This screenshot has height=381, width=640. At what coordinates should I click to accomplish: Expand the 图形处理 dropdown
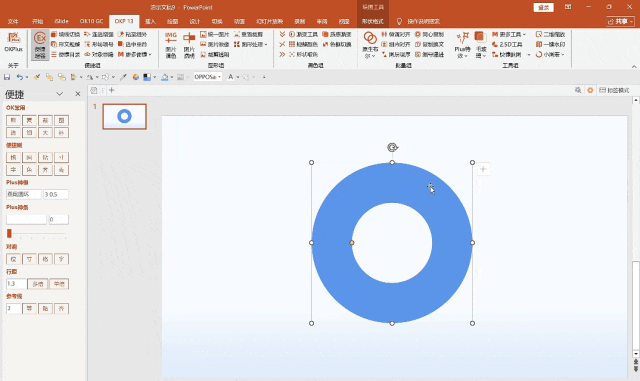tap(251, 44)
